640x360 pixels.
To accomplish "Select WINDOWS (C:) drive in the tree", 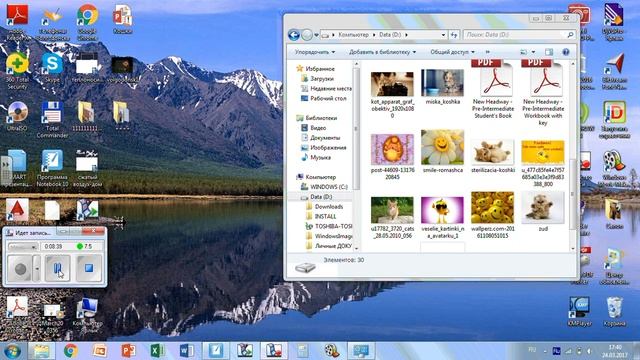I will [x=324, y=187].
